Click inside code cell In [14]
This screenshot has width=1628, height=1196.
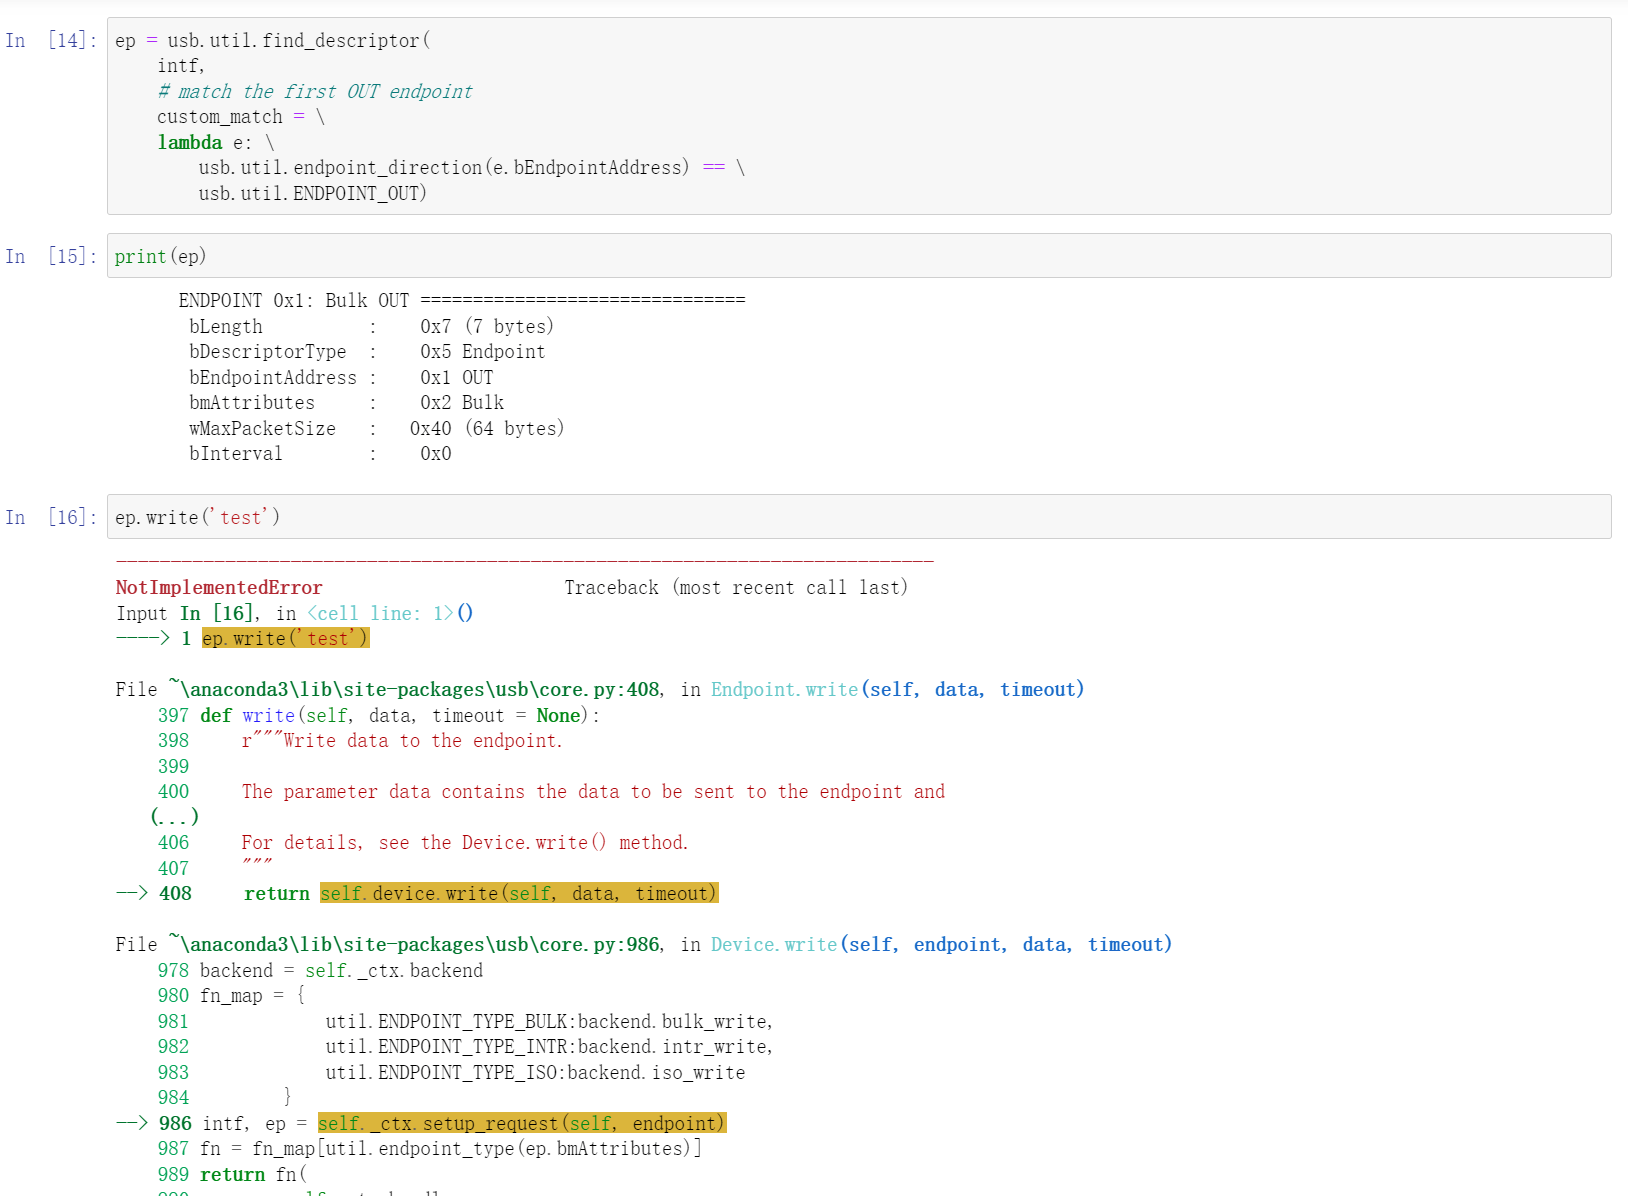click(858, 116)
